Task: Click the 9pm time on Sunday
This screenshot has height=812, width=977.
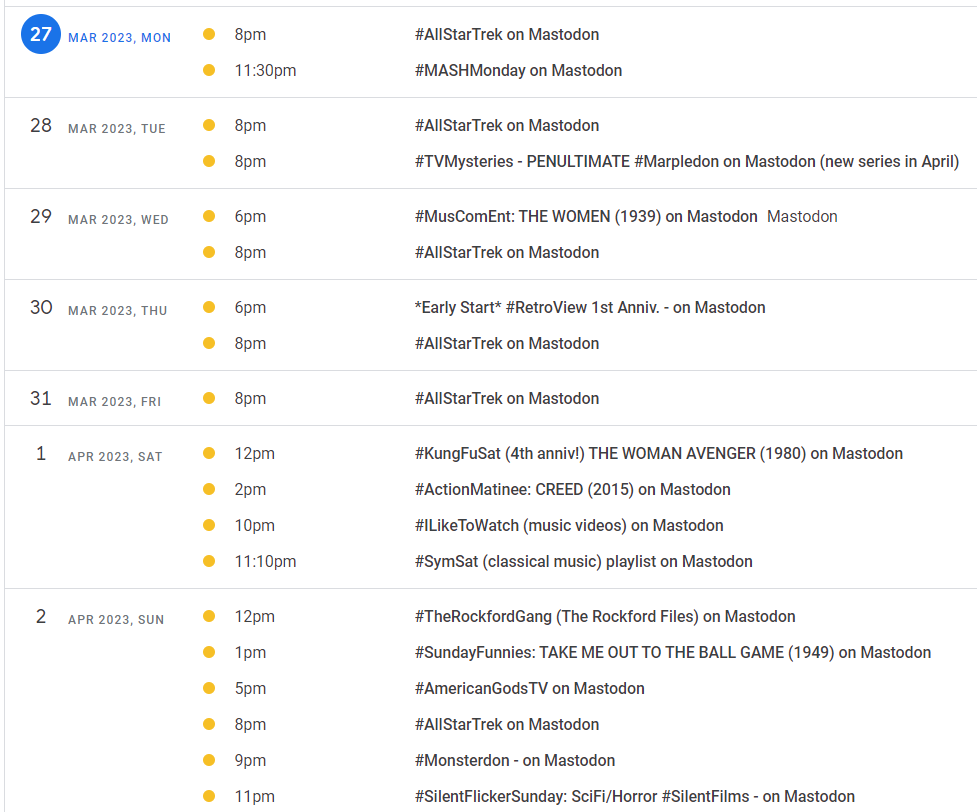Action: 250,761
